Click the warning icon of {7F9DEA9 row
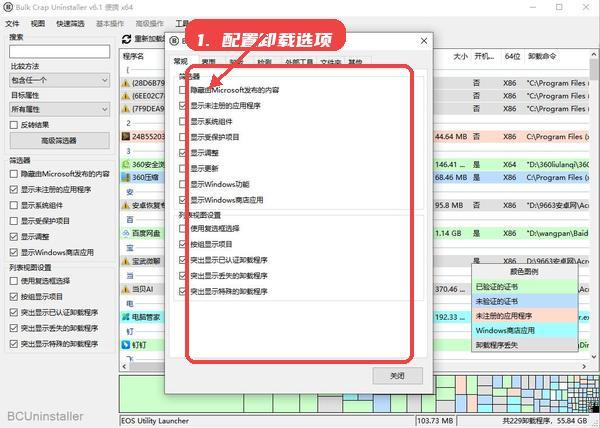 [126, 109]
